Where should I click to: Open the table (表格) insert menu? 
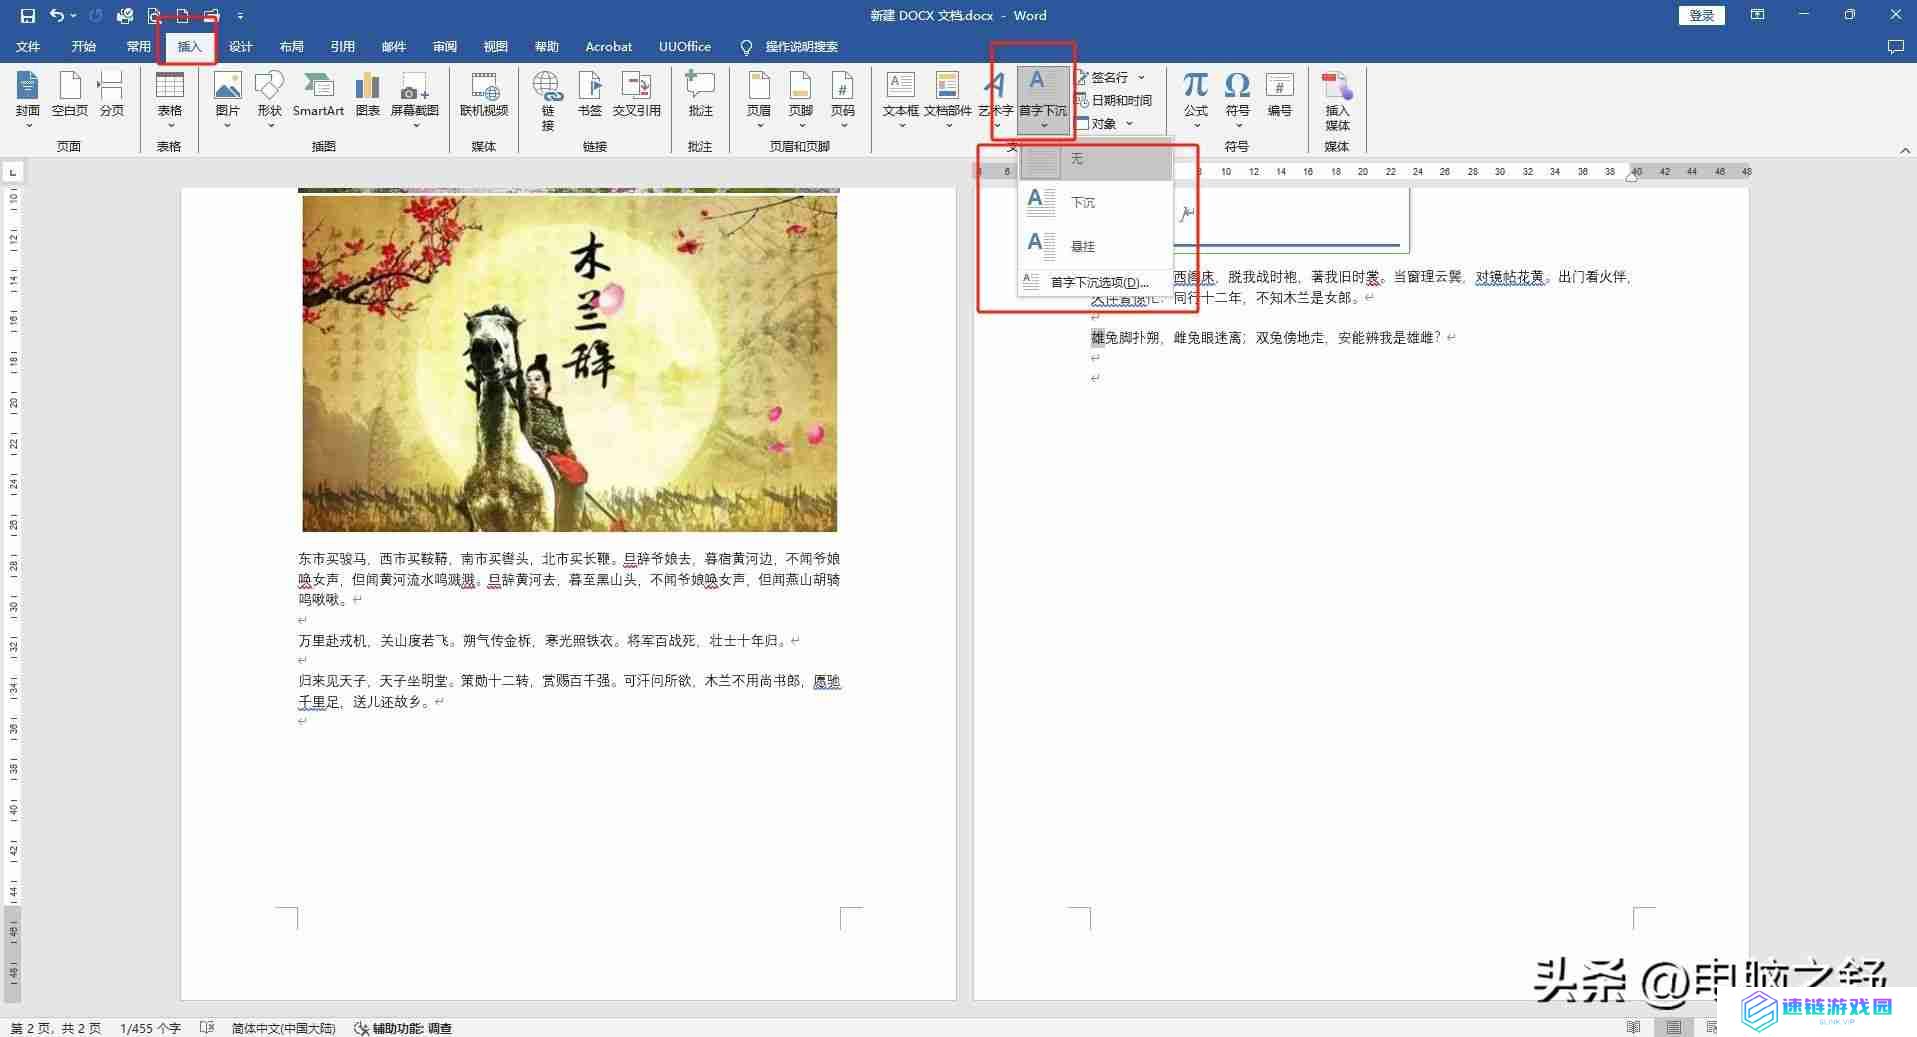tap(169, 100)
